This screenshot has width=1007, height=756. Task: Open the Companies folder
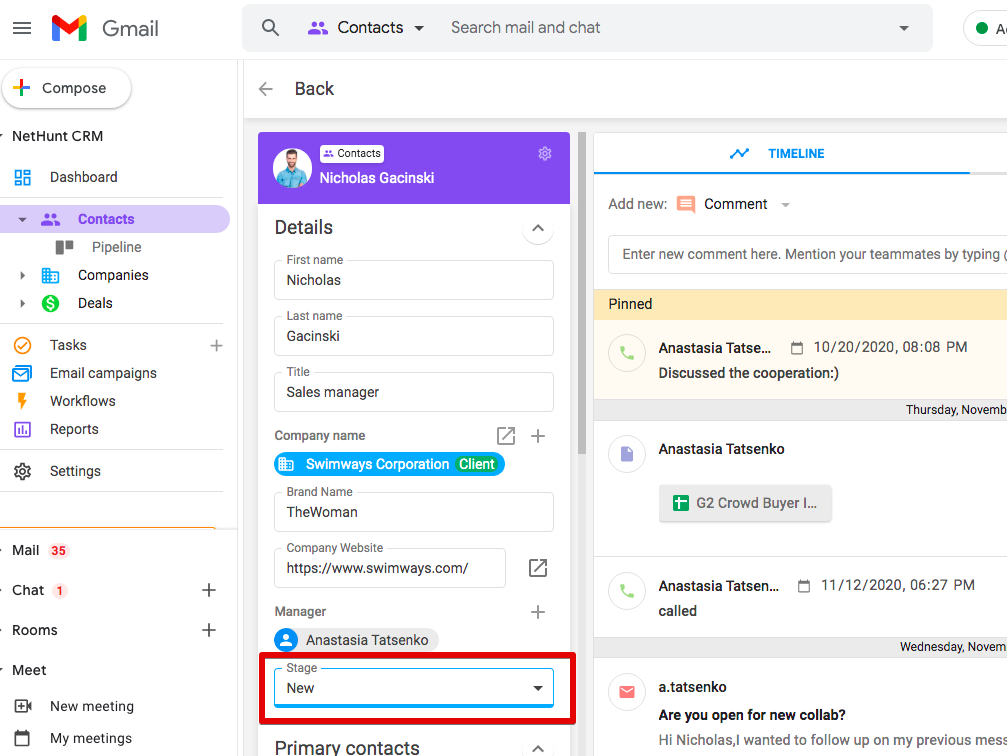pos(113,275)
